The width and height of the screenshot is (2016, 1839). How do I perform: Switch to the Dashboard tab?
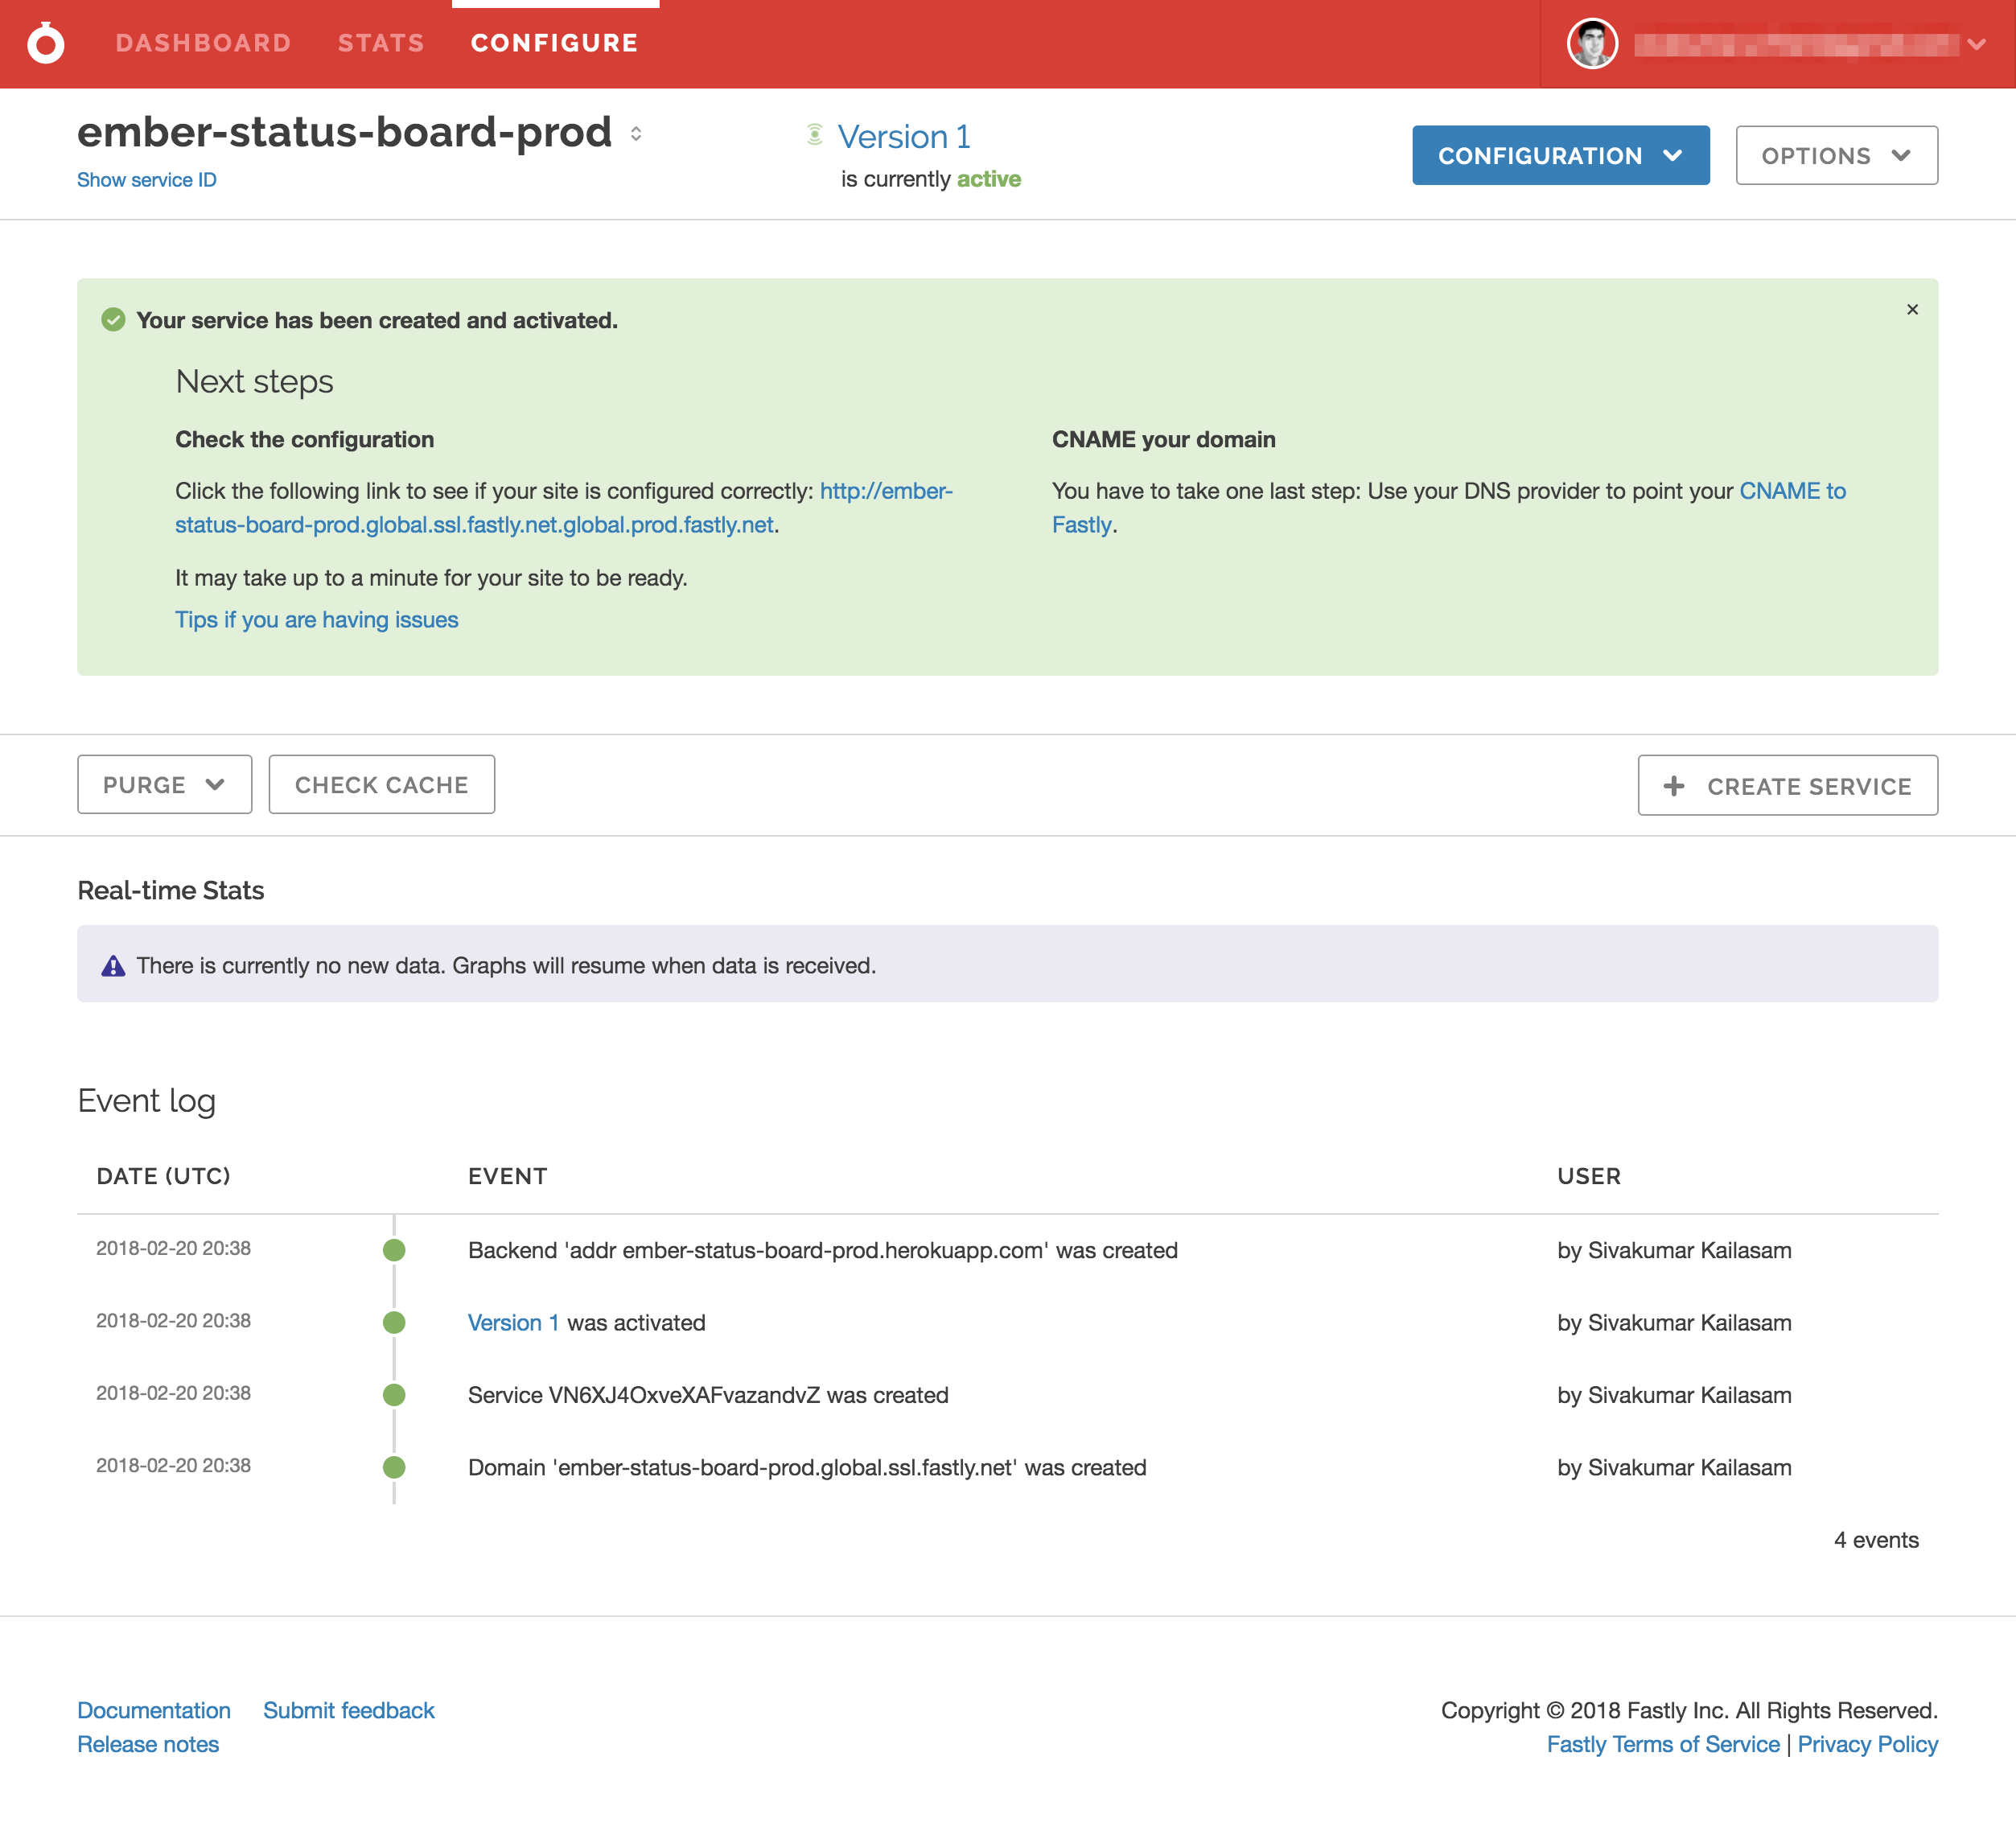(x=203, y=43)
